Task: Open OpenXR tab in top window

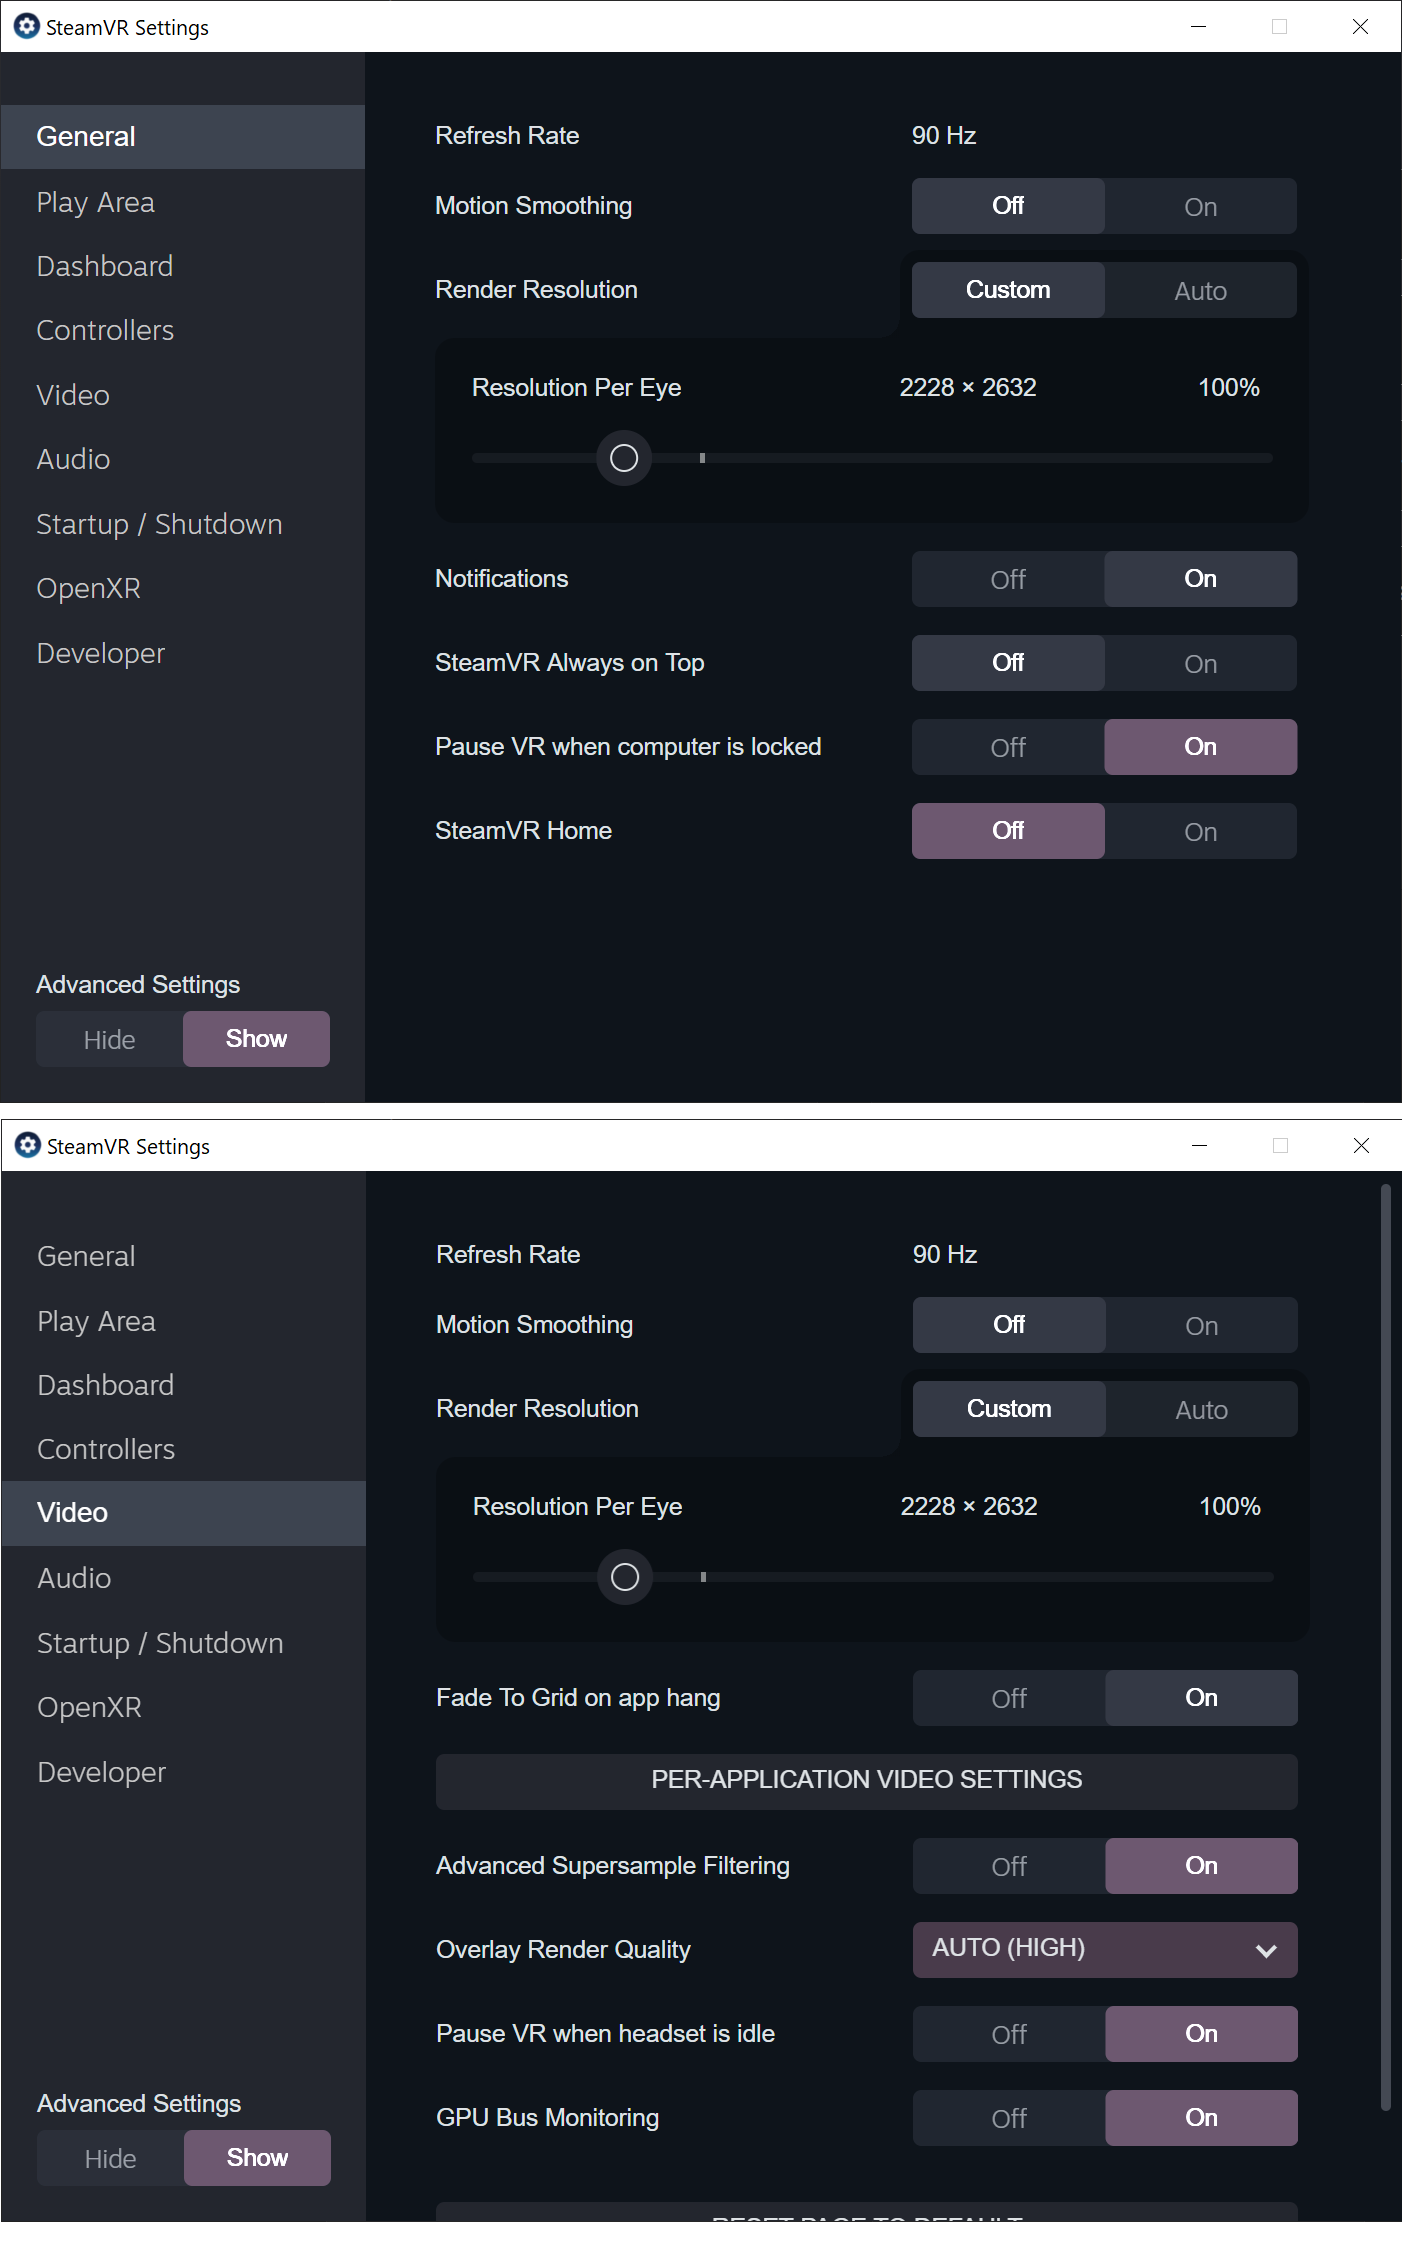Action: click(183, 588)
